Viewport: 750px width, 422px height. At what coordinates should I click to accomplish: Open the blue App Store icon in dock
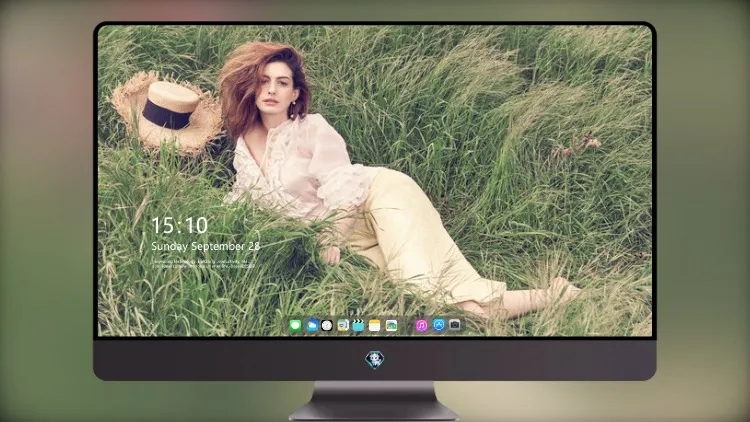439,325
